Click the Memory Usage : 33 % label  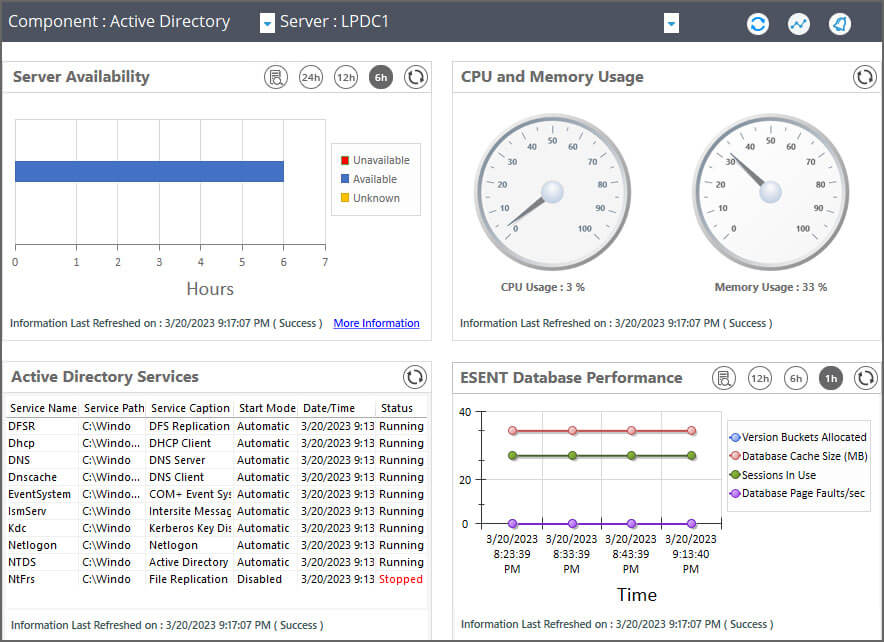[771, 287]
